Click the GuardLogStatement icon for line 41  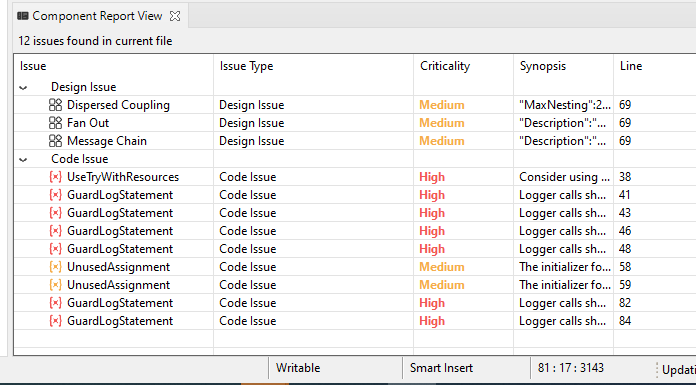point(55,195)
